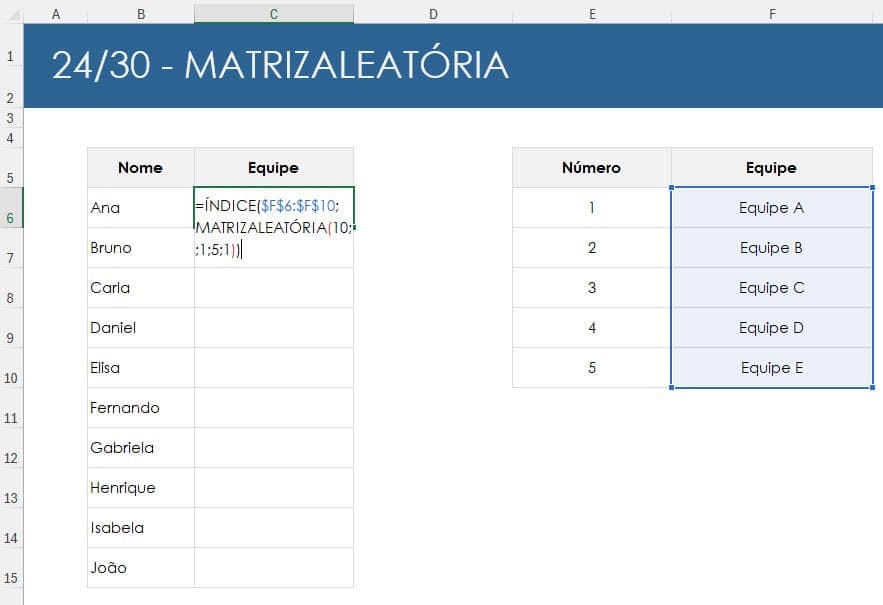Select the entire column F header
Image resolution: width=883 pixels, height=605 pixels.
coord(772,13)
